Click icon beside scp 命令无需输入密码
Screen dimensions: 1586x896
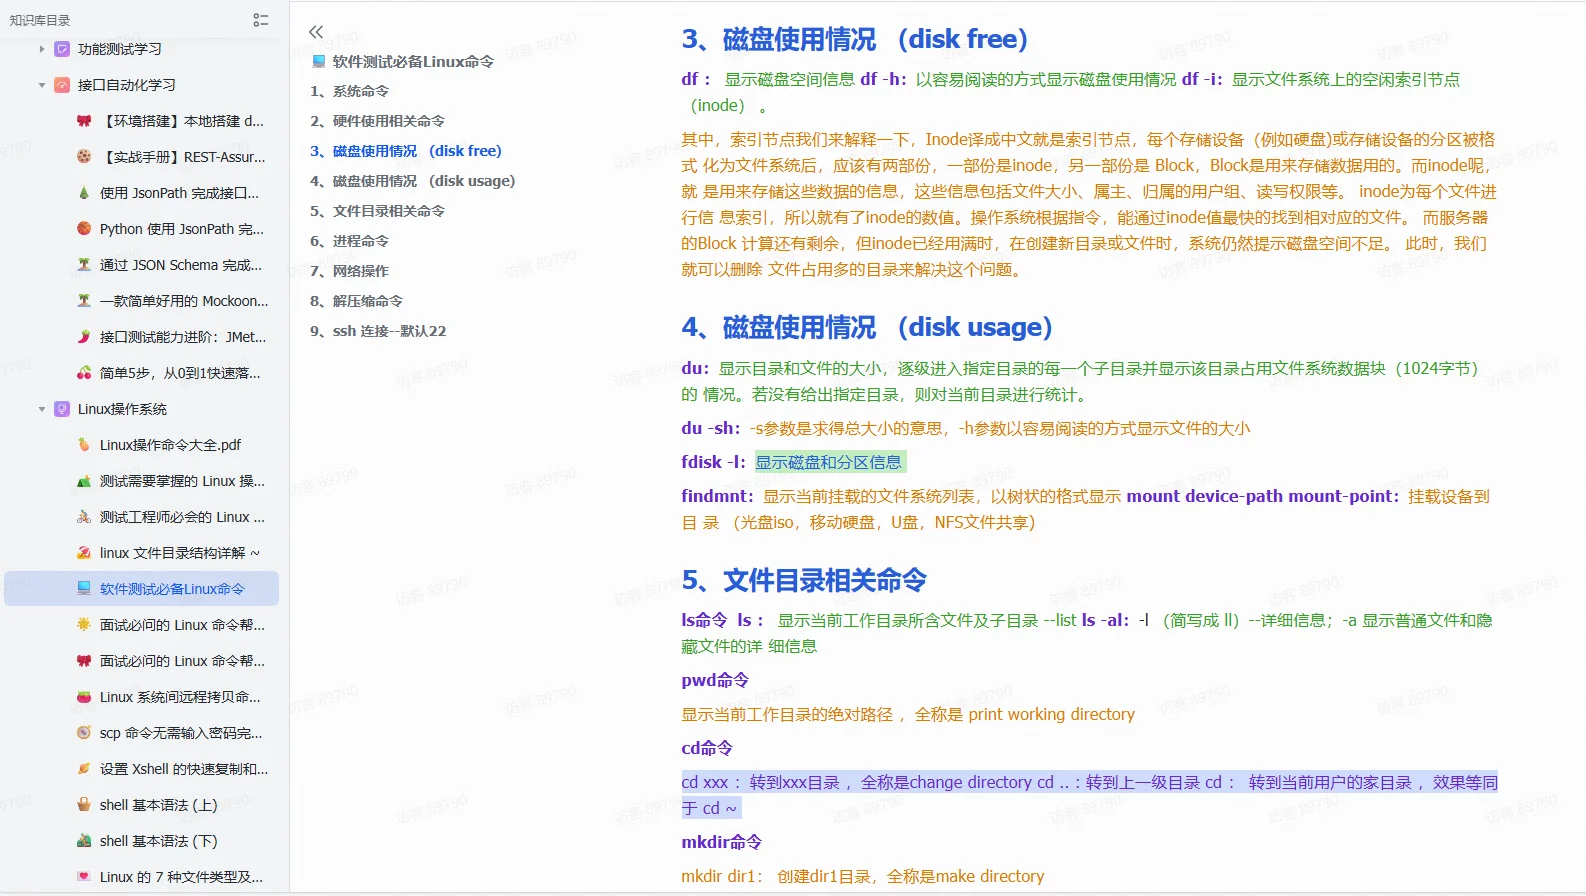tap(84, 733)
